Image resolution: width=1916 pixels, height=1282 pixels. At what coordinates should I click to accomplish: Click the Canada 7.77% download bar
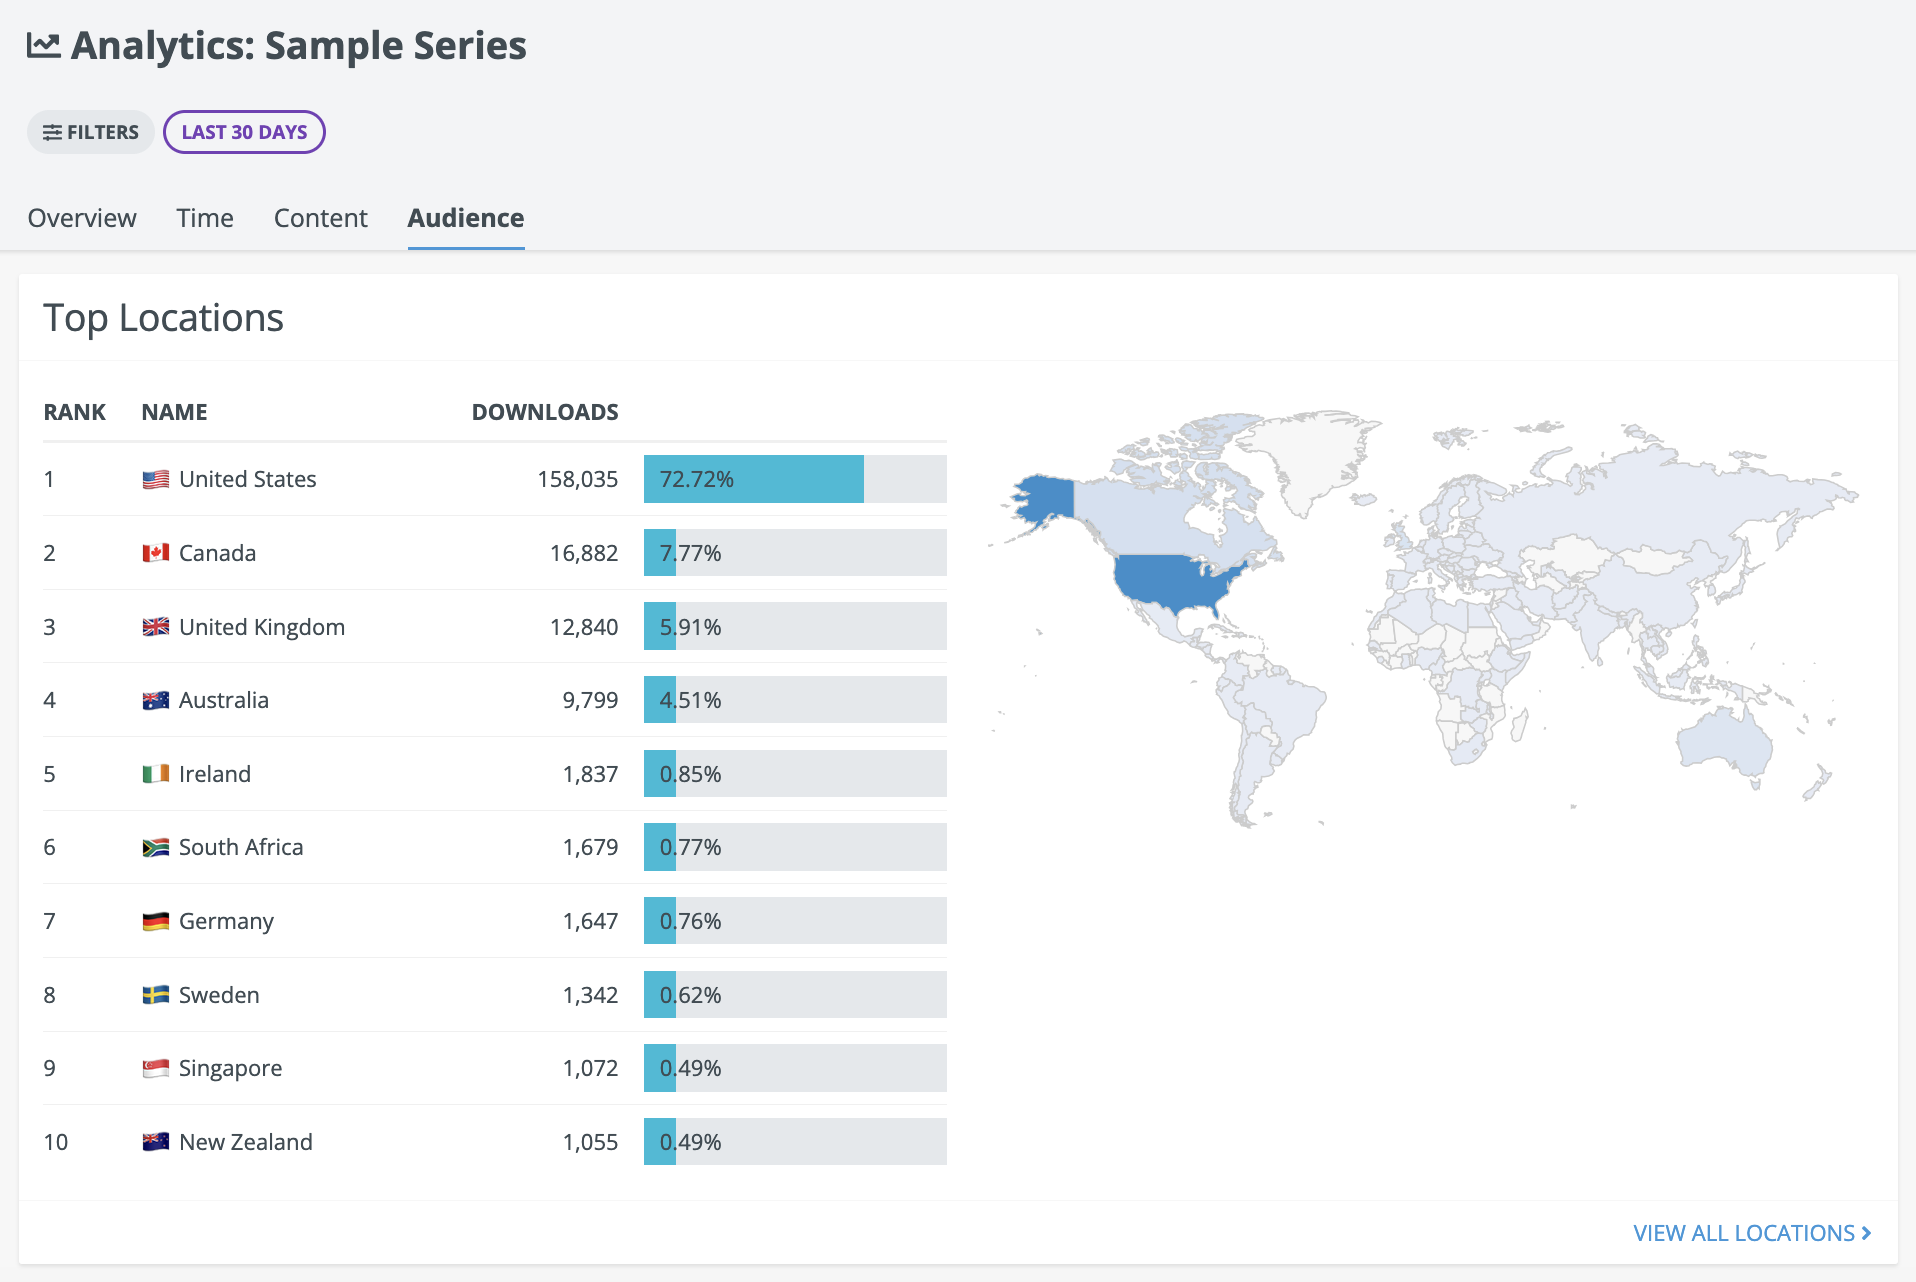pos(795,553)
